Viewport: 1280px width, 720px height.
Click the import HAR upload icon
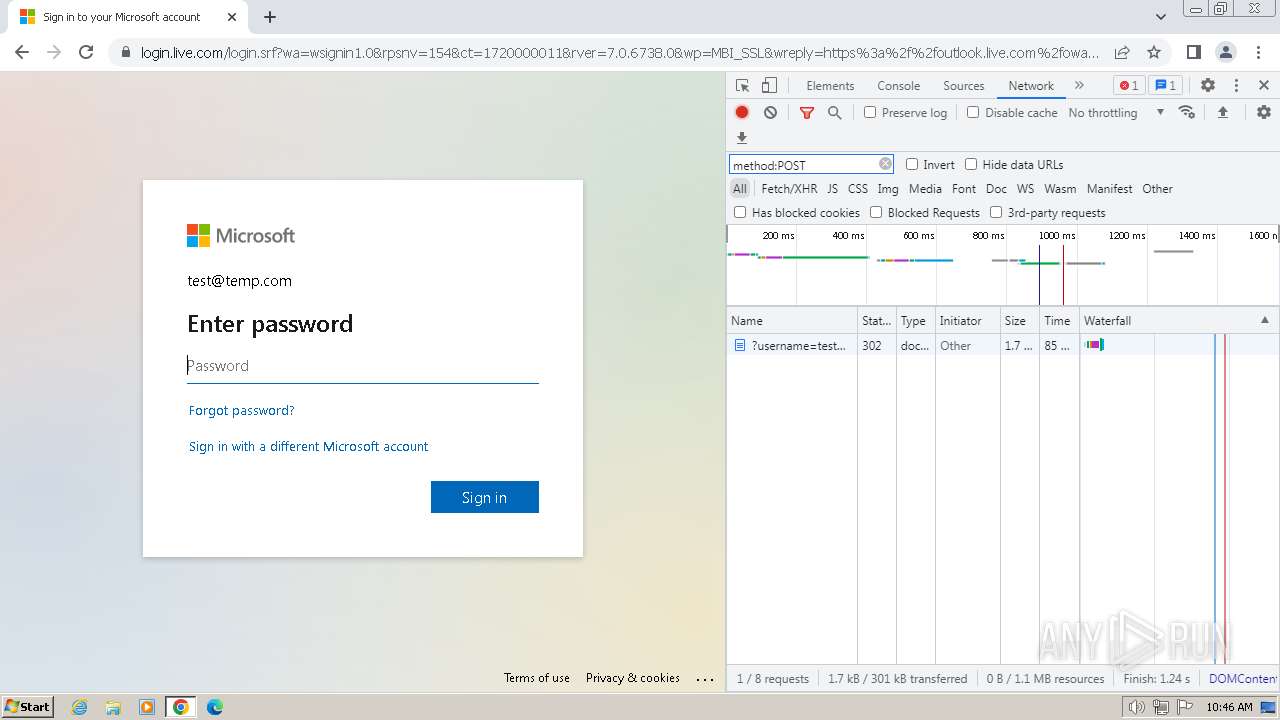(x=1222, y=112)
